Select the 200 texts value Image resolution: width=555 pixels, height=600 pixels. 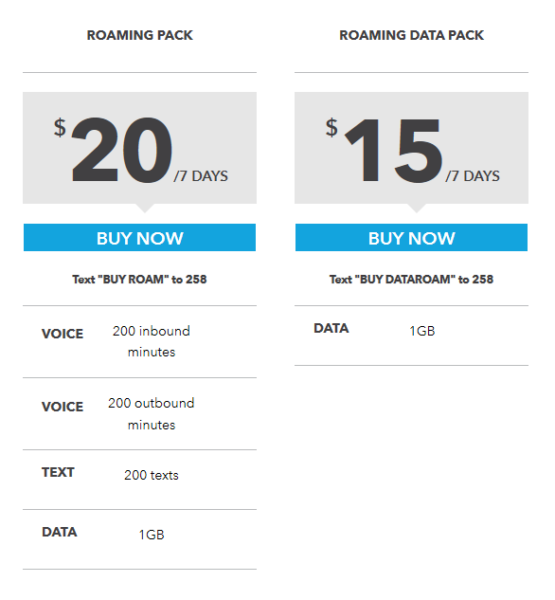[x=151, y=475]
